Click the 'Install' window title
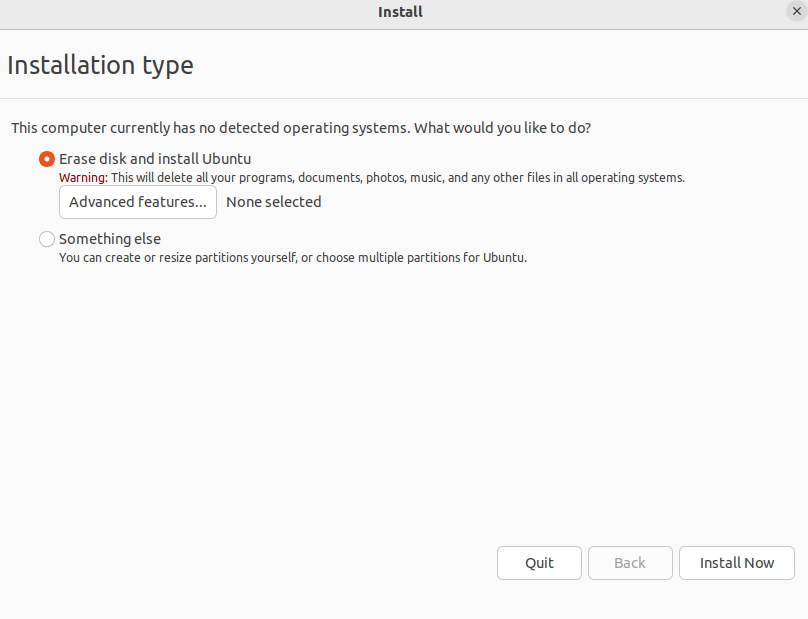The height and width of the screenshot is (619, 808). click(400, 12)
